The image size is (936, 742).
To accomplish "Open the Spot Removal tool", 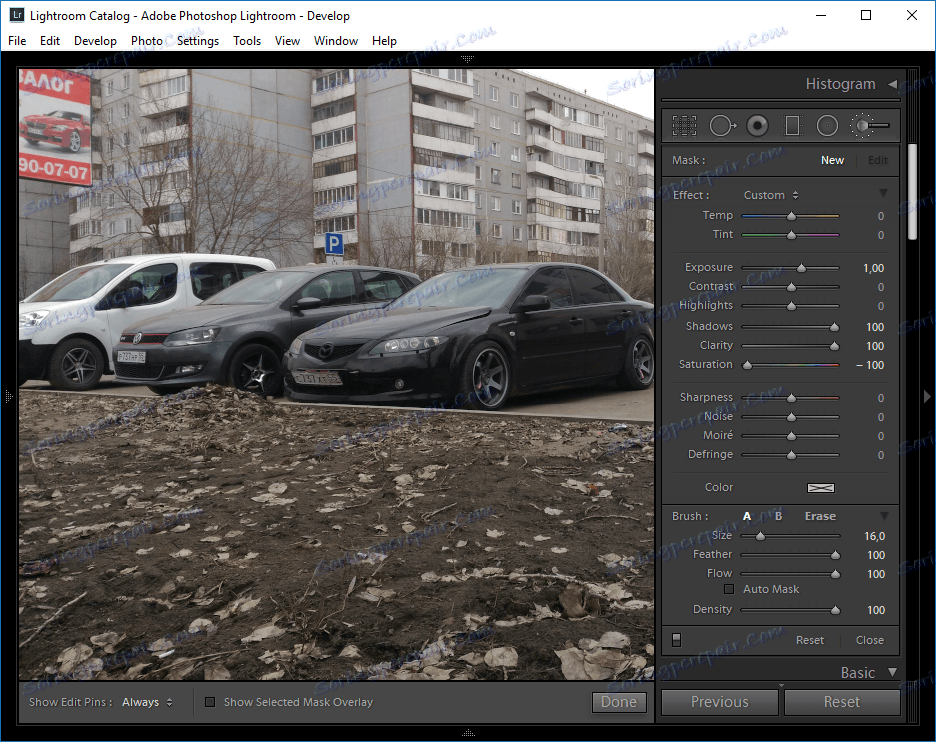I will 722,125.
